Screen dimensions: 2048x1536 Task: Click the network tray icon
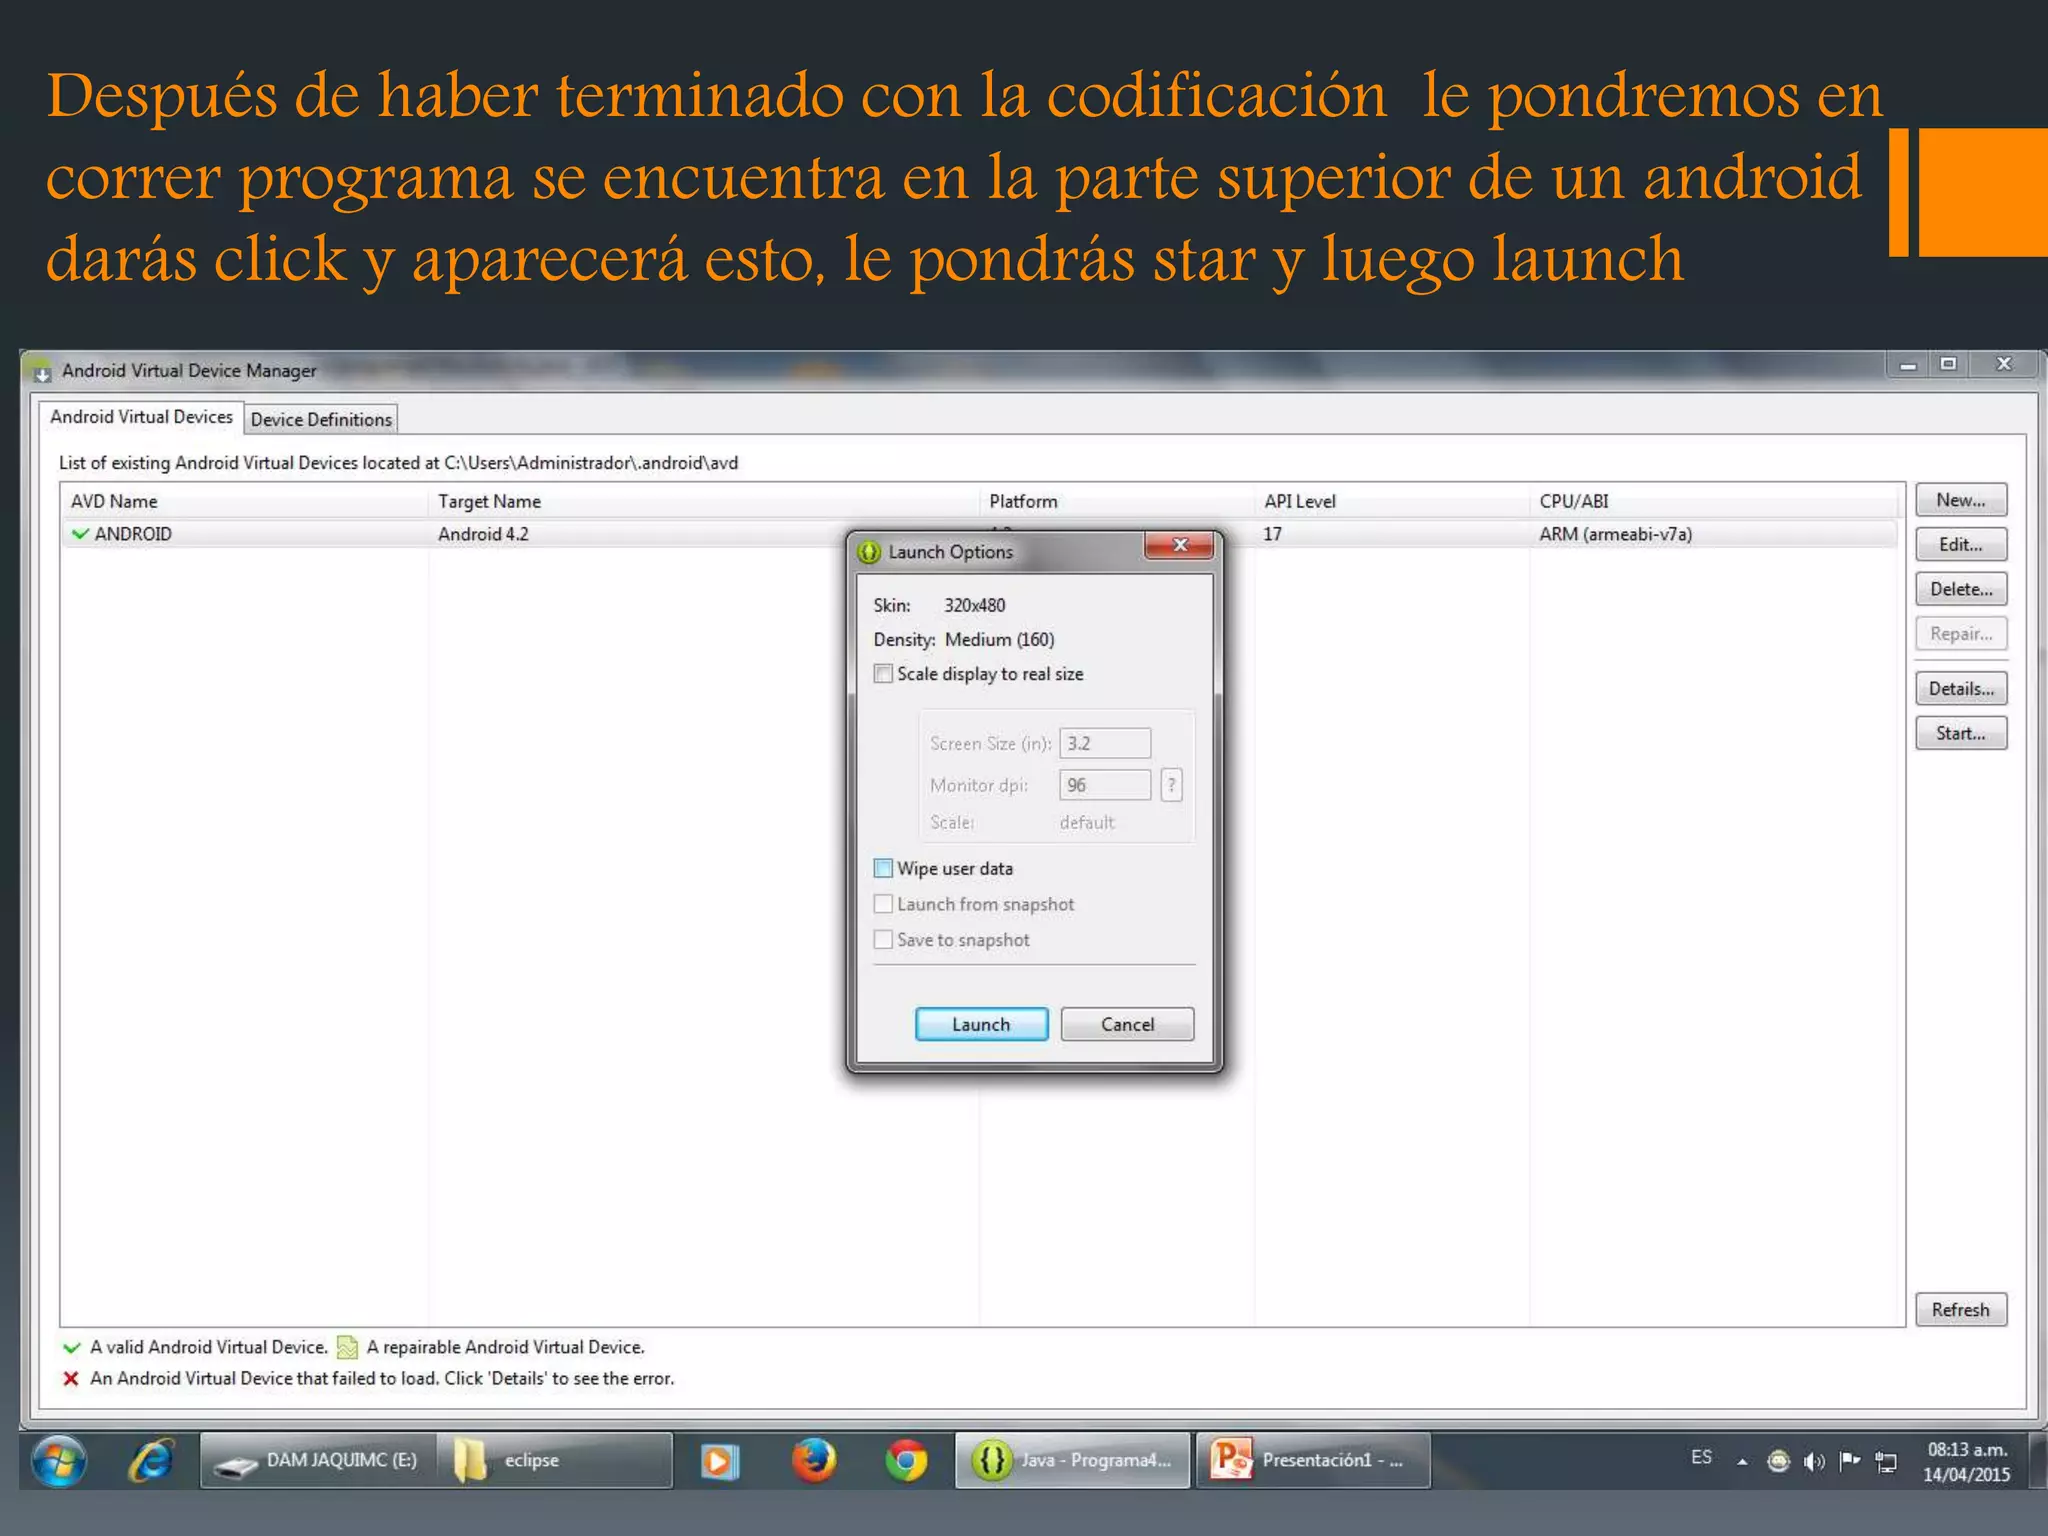pos(1886,1462)
